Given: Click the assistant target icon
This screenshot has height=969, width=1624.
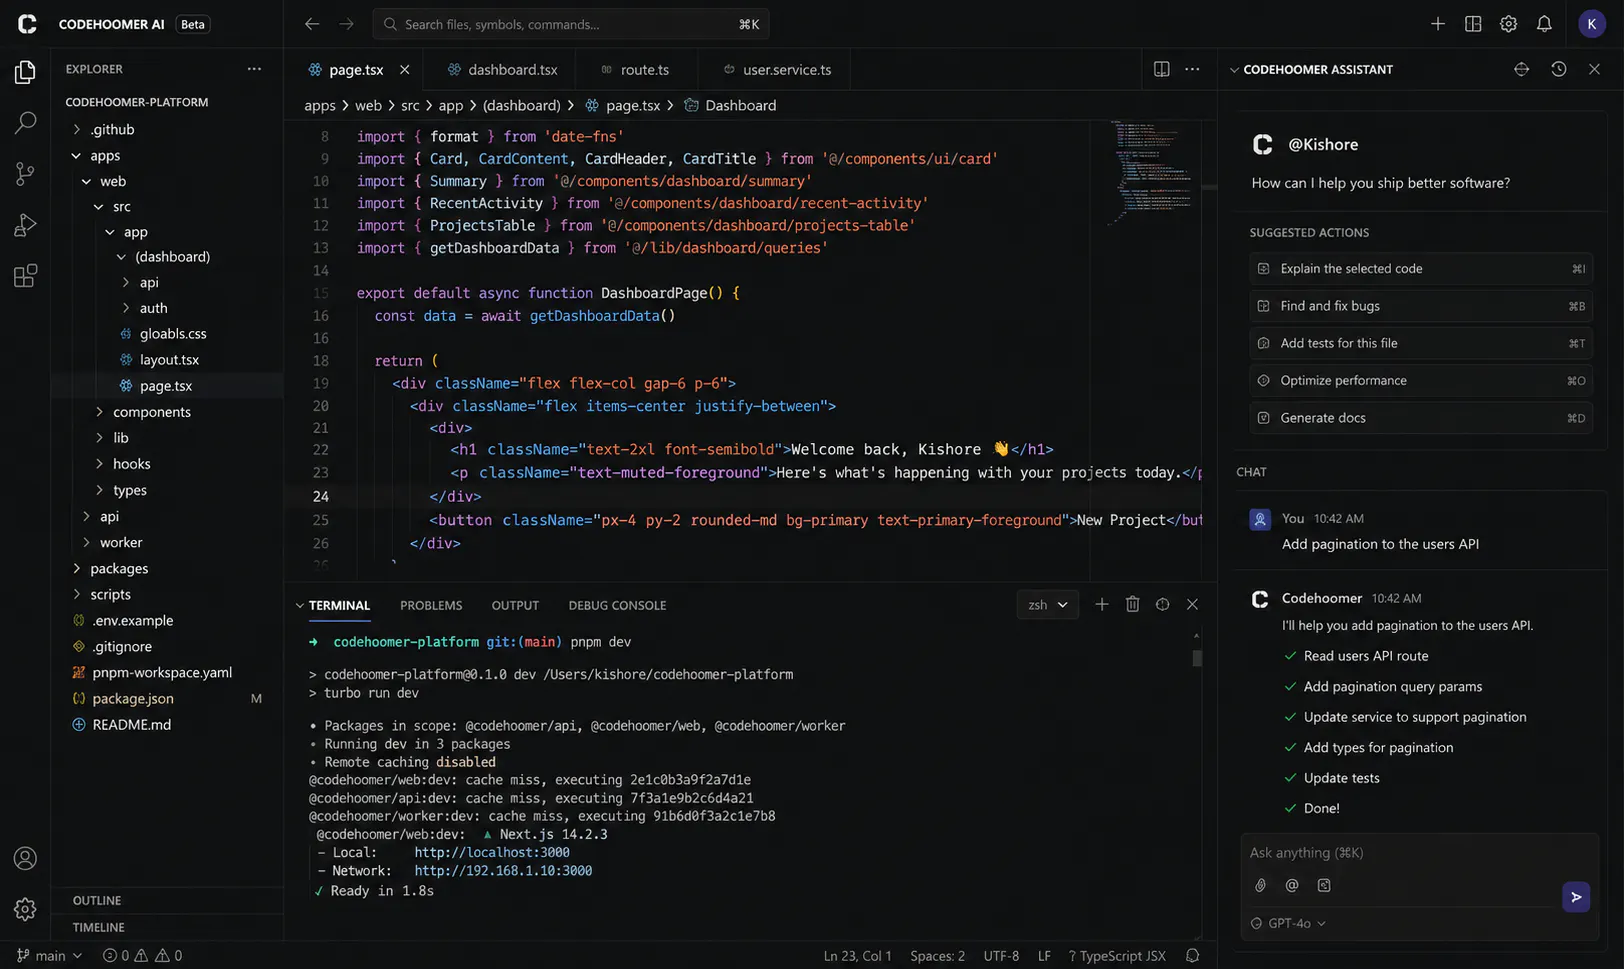Looking at the screenshot, I should point(1521,69).
